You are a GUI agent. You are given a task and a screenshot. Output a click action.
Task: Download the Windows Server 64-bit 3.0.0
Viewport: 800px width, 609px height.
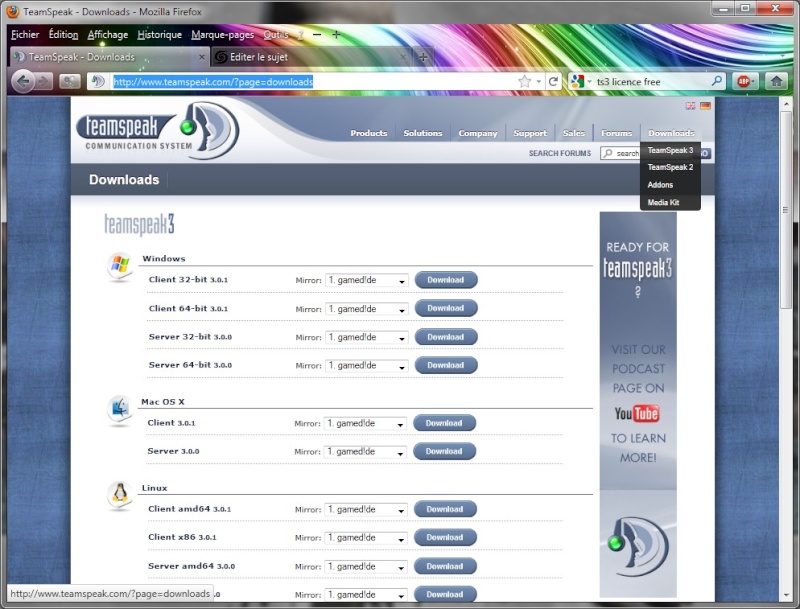click(446, 365)
